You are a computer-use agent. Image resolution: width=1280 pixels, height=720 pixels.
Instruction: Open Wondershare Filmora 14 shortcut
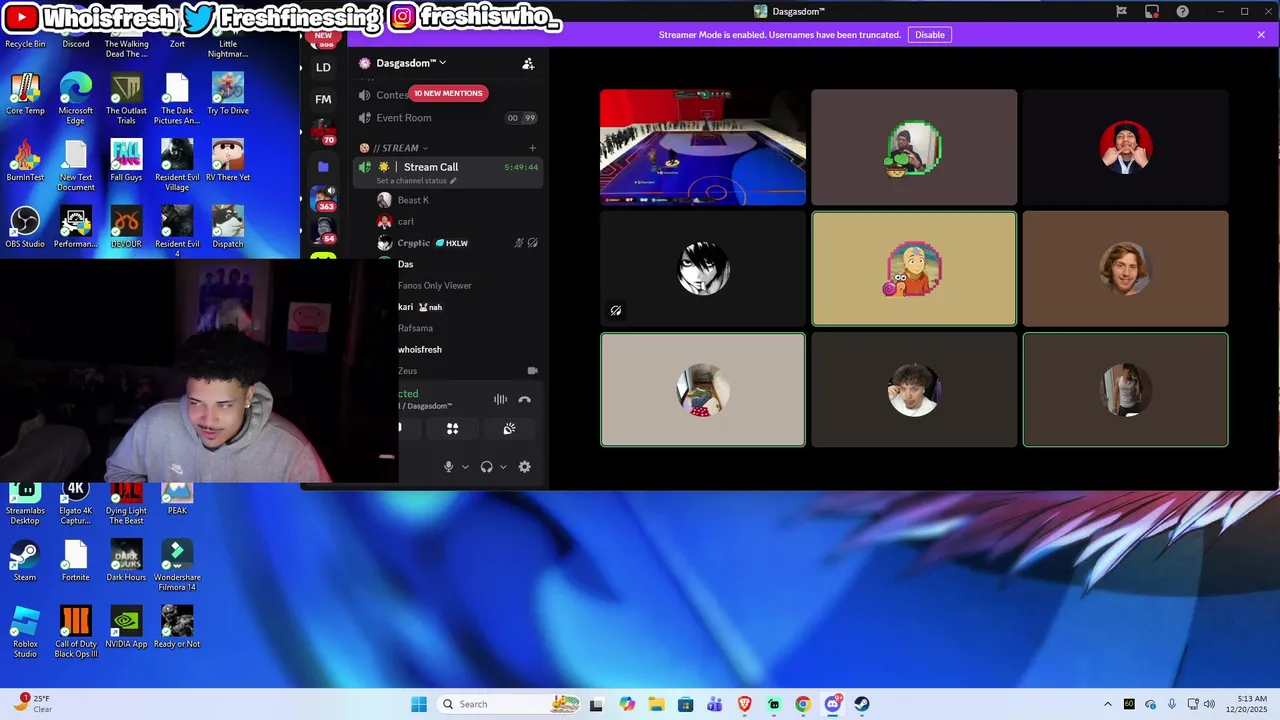click(177, 565)
